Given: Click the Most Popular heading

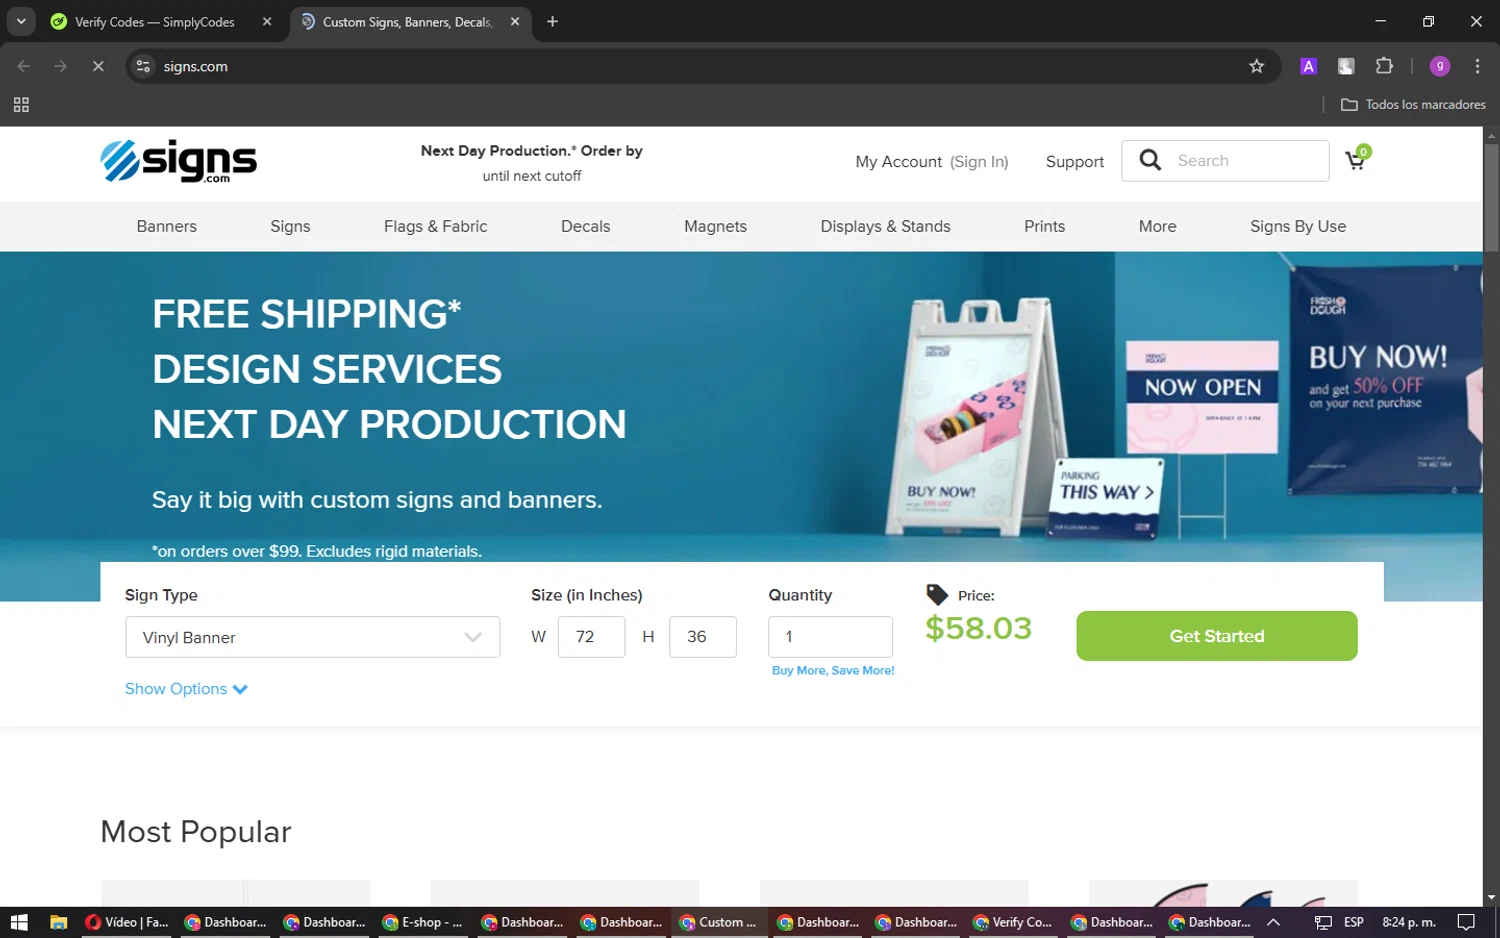Looking at the screenshot, I should [x=196, y=832].
